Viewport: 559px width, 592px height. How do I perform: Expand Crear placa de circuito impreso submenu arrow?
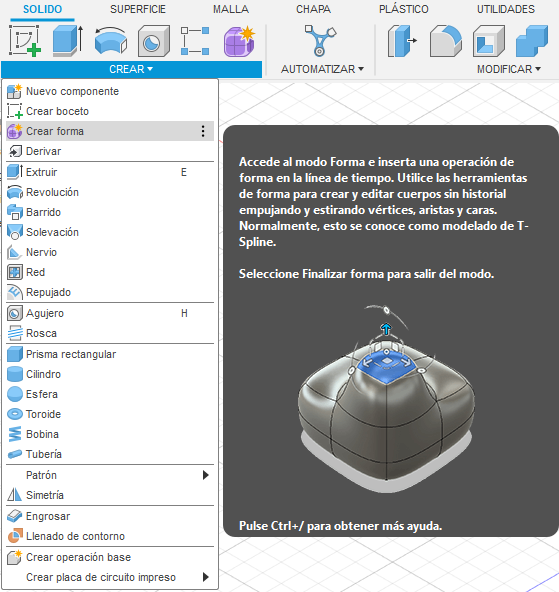(x=206, y=577)
